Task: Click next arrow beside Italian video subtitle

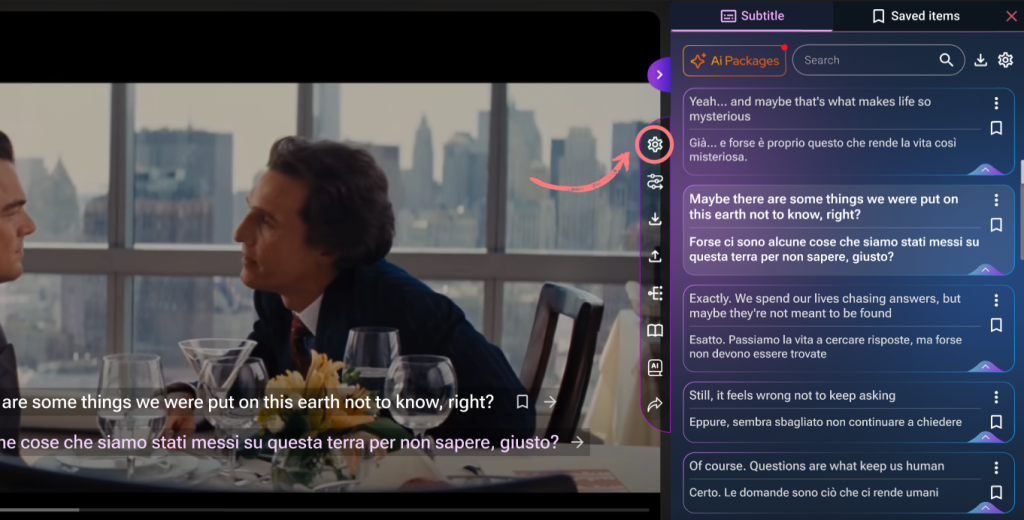Action: 577,442
